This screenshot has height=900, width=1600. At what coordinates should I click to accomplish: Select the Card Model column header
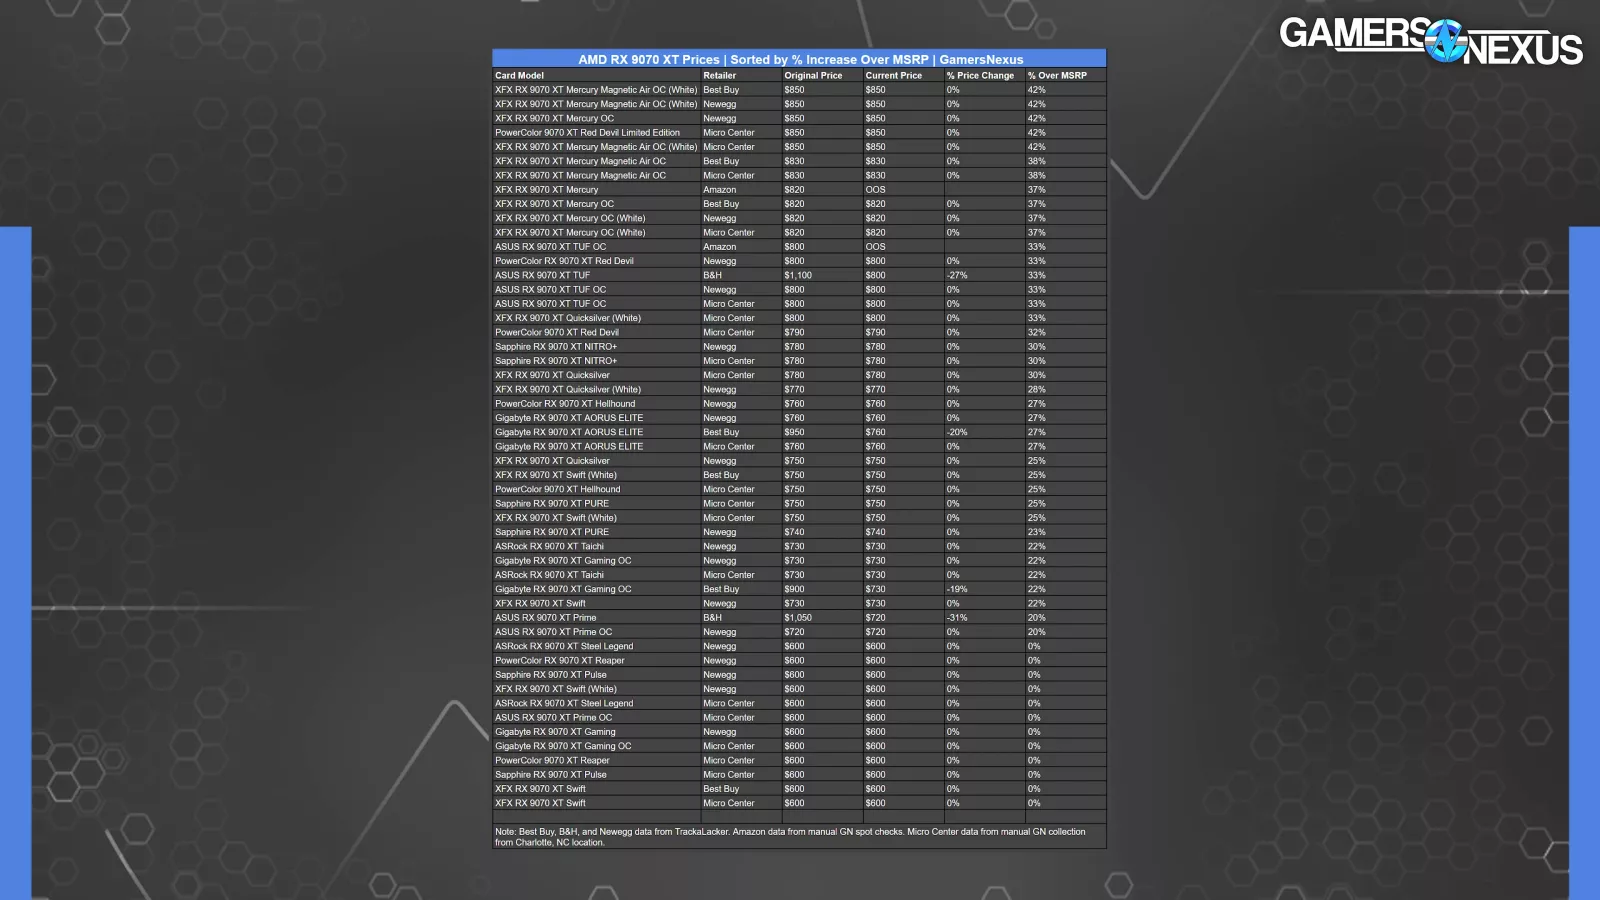click(x=520, y=75)
